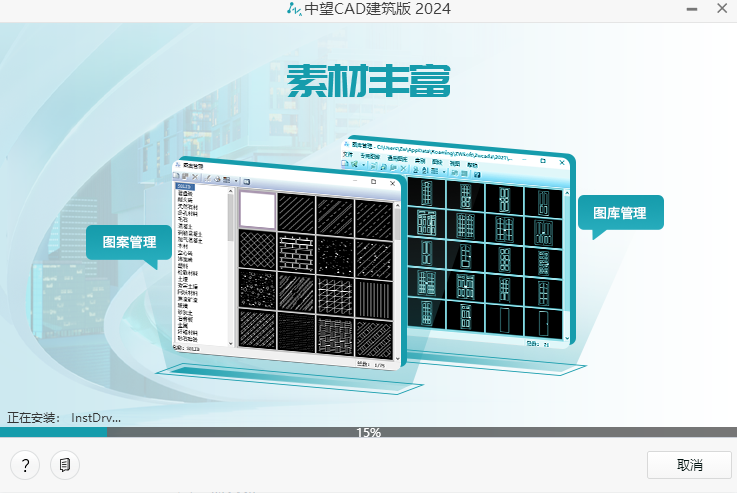Viewport: 737px width, 493px height.
Task: Click blue help icon in library toolbar
Action: [x=478, y=174]
